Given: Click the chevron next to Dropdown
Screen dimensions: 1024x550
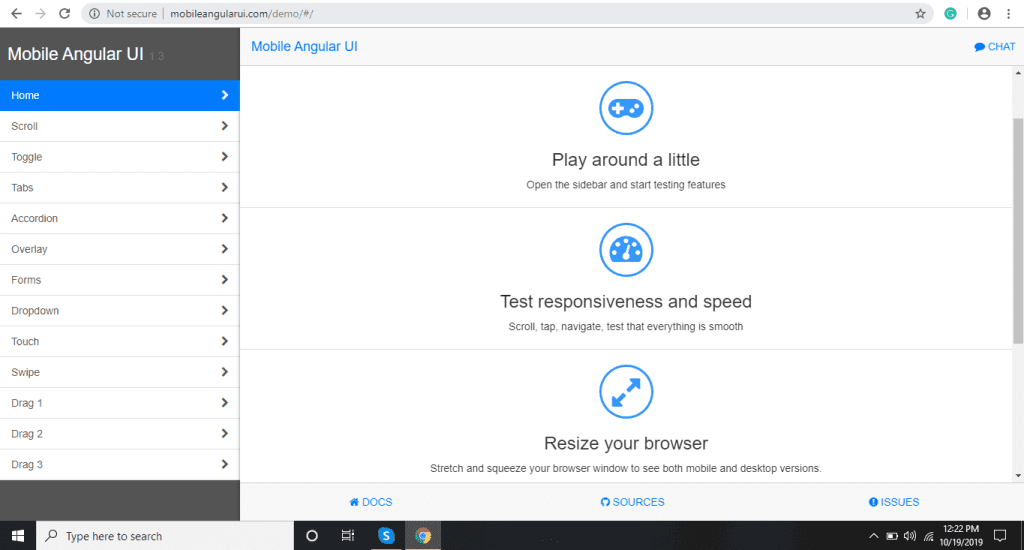Looking at the screenshot, I should 224,311.
